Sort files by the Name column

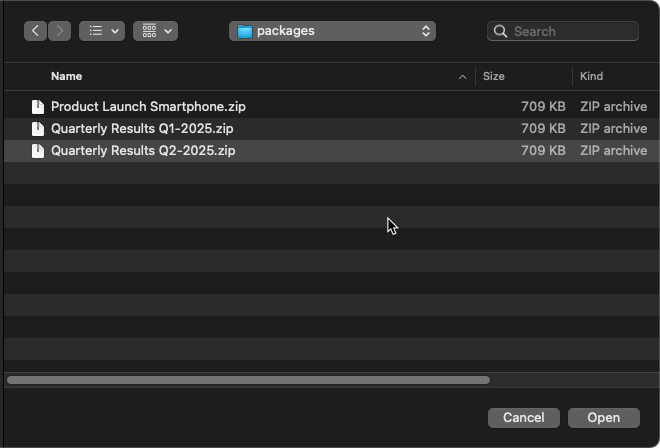pos(67,76)
